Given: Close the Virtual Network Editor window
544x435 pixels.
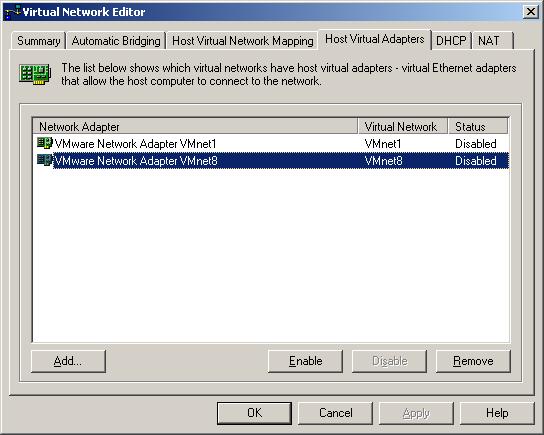Looking at the screenshot, I should 530,12.
